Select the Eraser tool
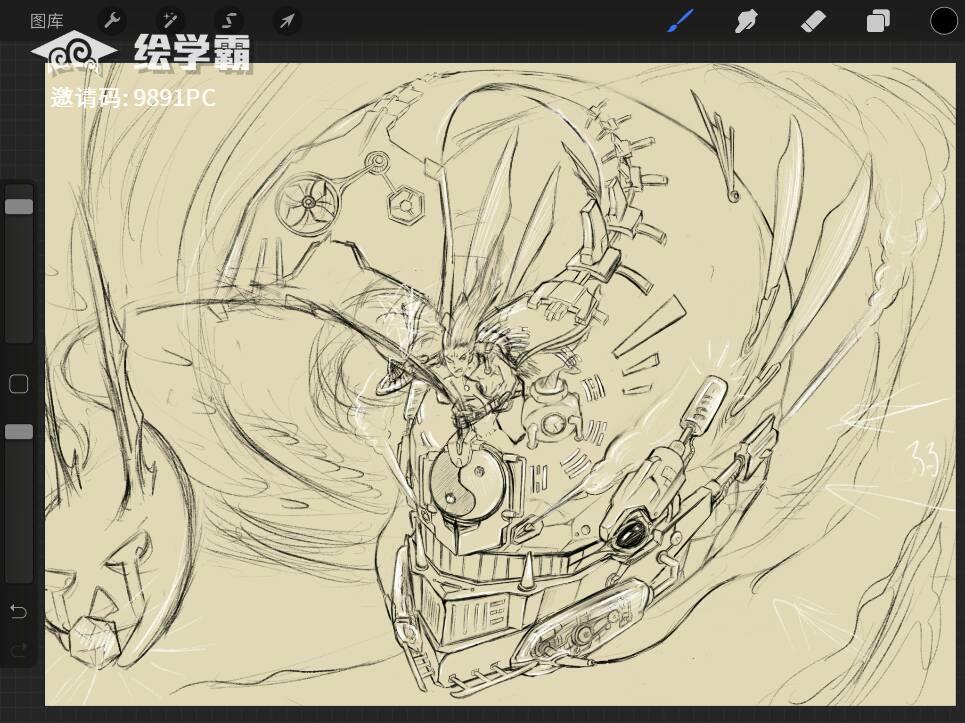Image resolution: width=965 pixels, height=723 pixels. tap(813, 22)
